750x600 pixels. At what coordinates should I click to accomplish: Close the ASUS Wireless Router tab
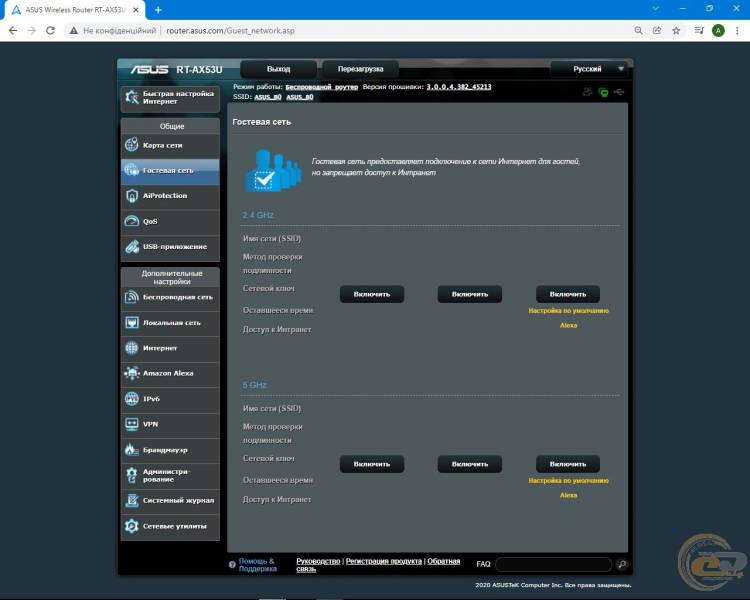click(x=136, y=10)
